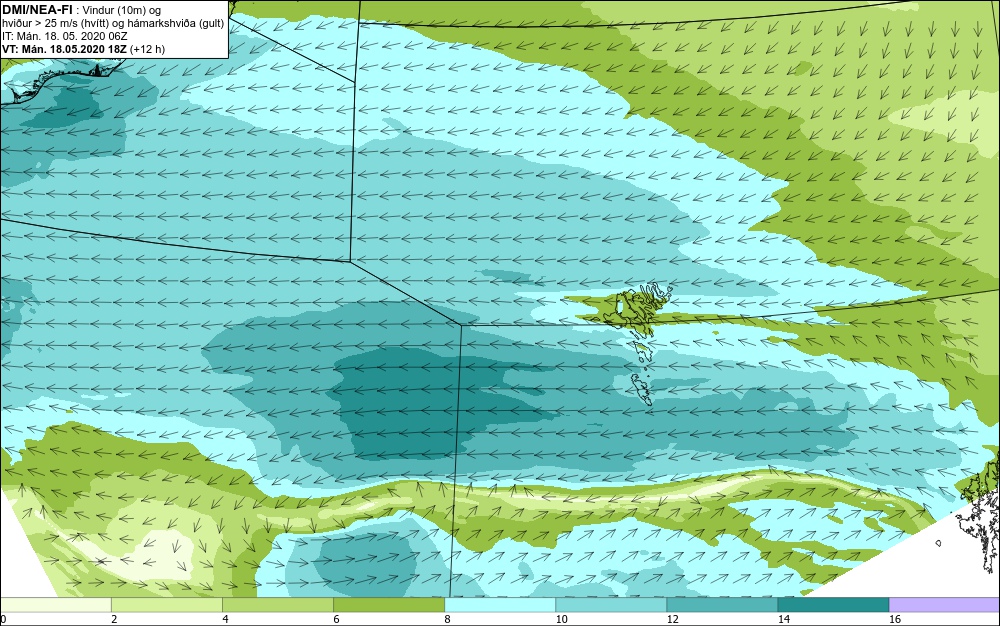Click the legend value 12

[x=672, y=619]
